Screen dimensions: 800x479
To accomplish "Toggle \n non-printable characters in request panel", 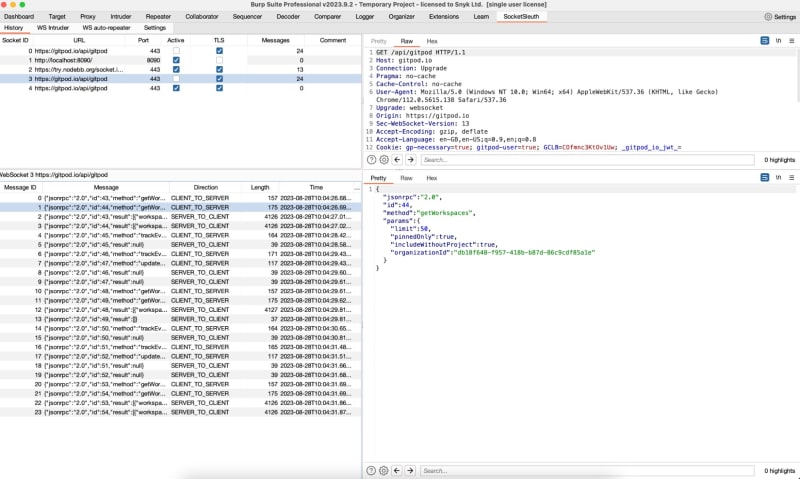I will [778, 41].
